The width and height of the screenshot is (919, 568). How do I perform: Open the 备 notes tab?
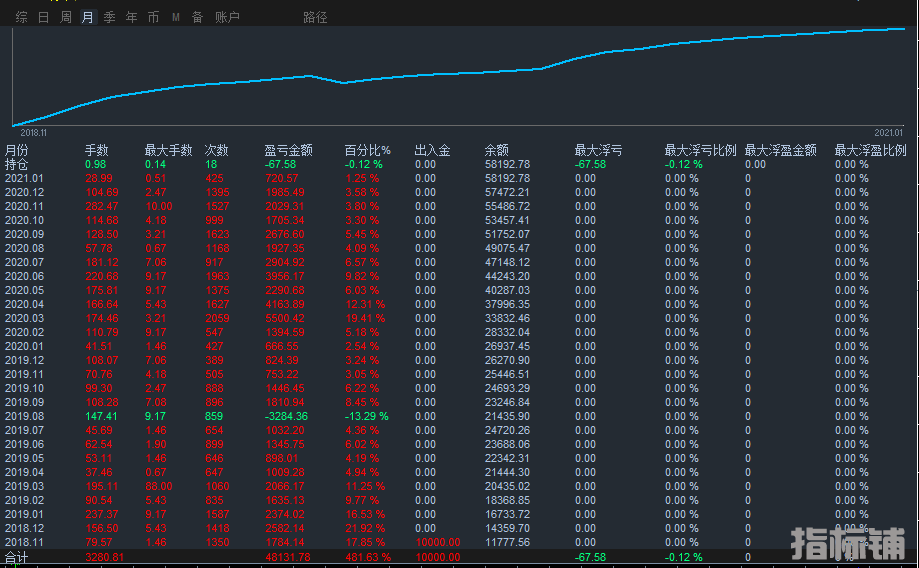[198, 18]
